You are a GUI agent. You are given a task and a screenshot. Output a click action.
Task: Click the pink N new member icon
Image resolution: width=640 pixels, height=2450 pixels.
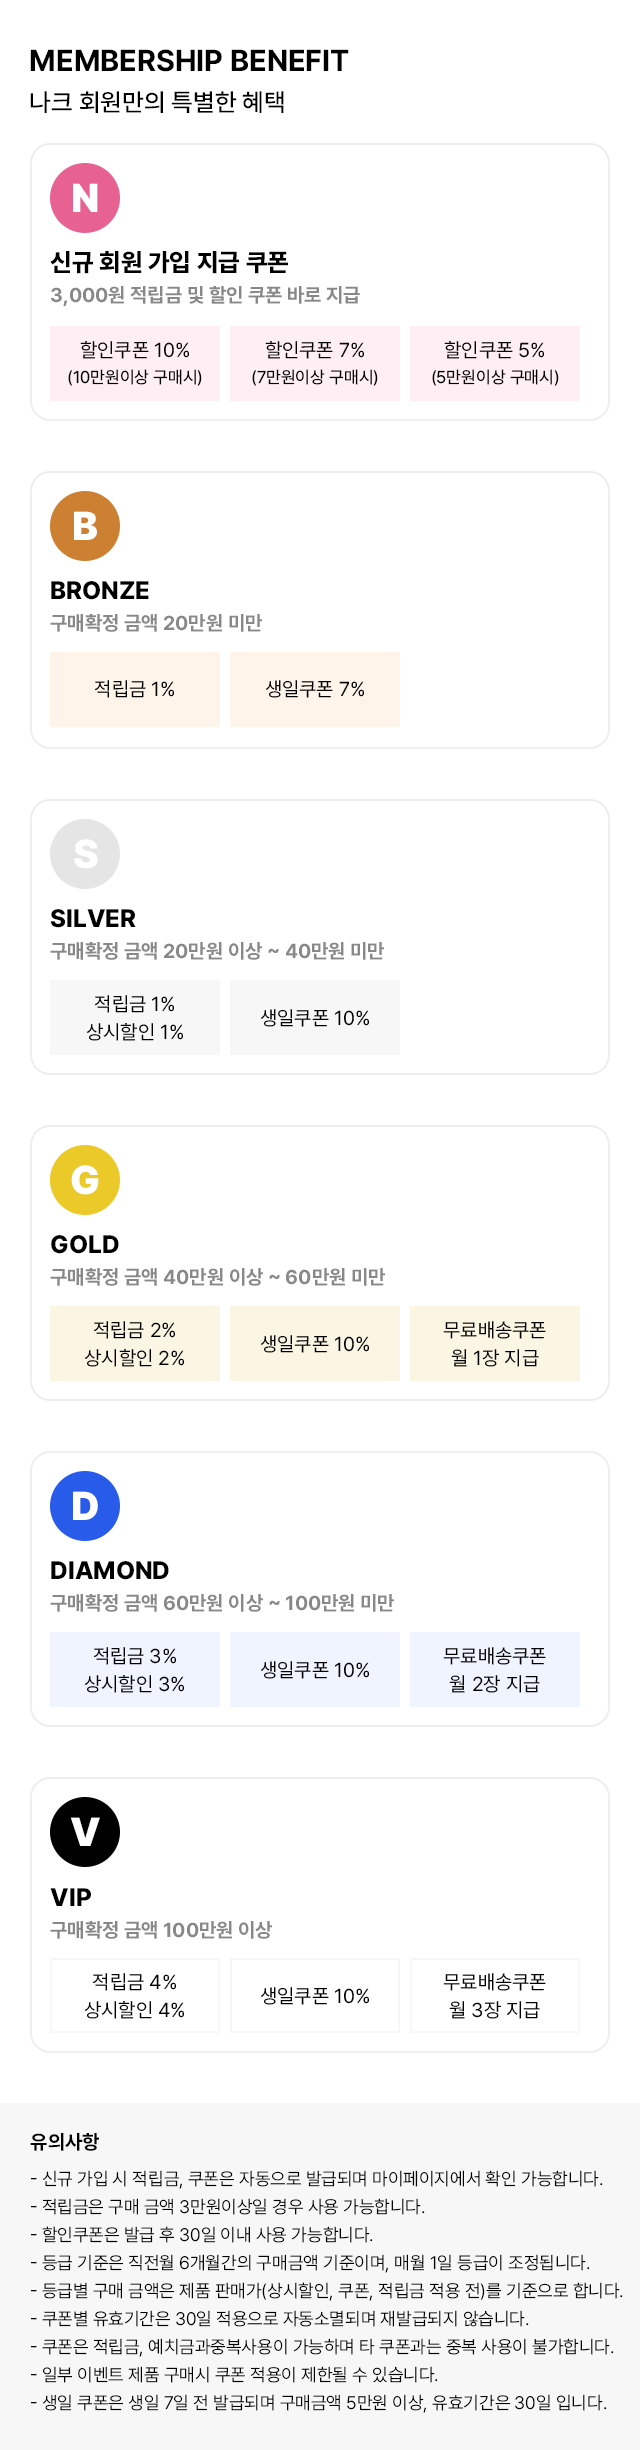coord(85,198)
